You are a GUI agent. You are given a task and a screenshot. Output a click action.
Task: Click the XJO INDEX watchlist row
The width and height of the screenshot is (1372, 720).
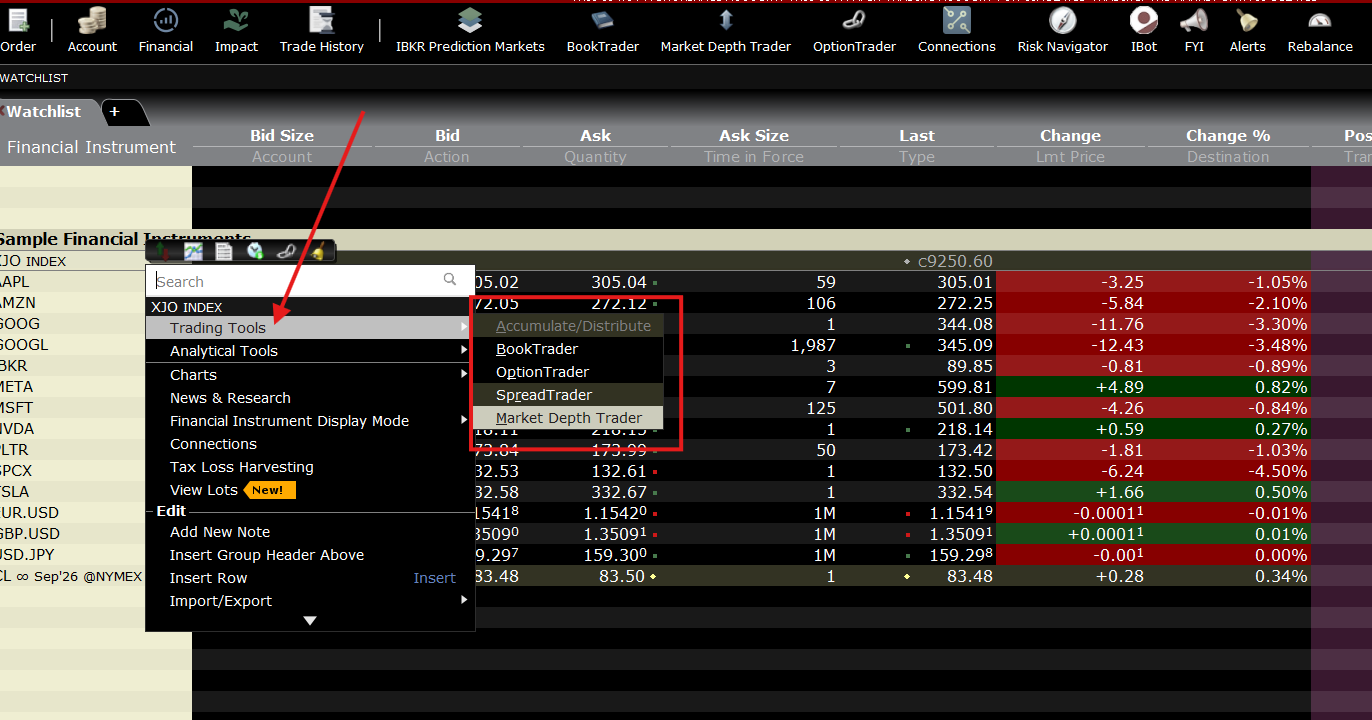(33, 261)
